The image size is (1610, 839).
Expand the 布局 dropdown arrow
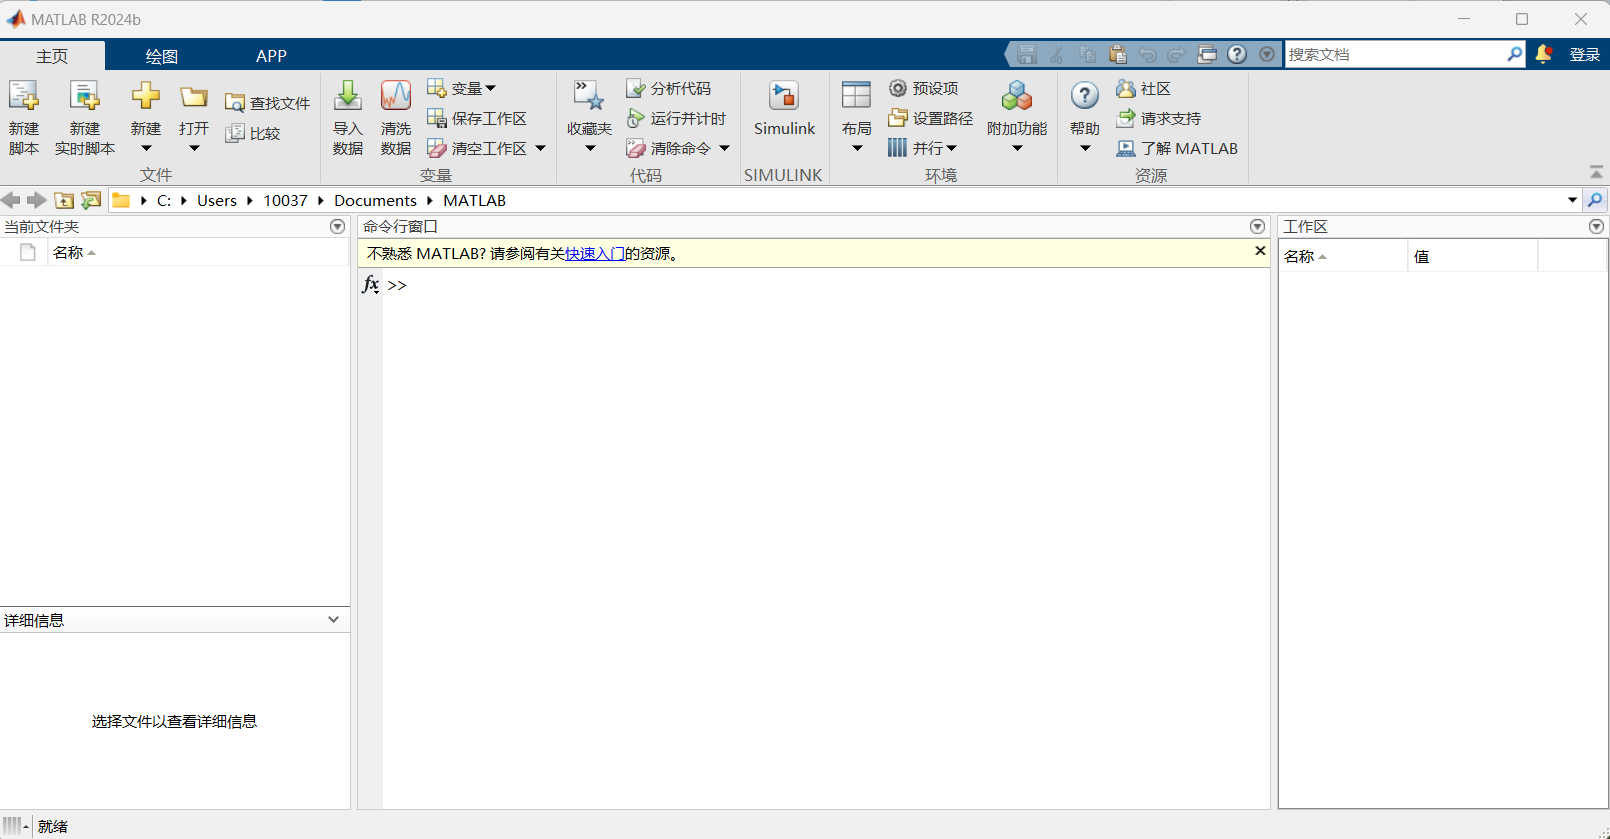857,149
